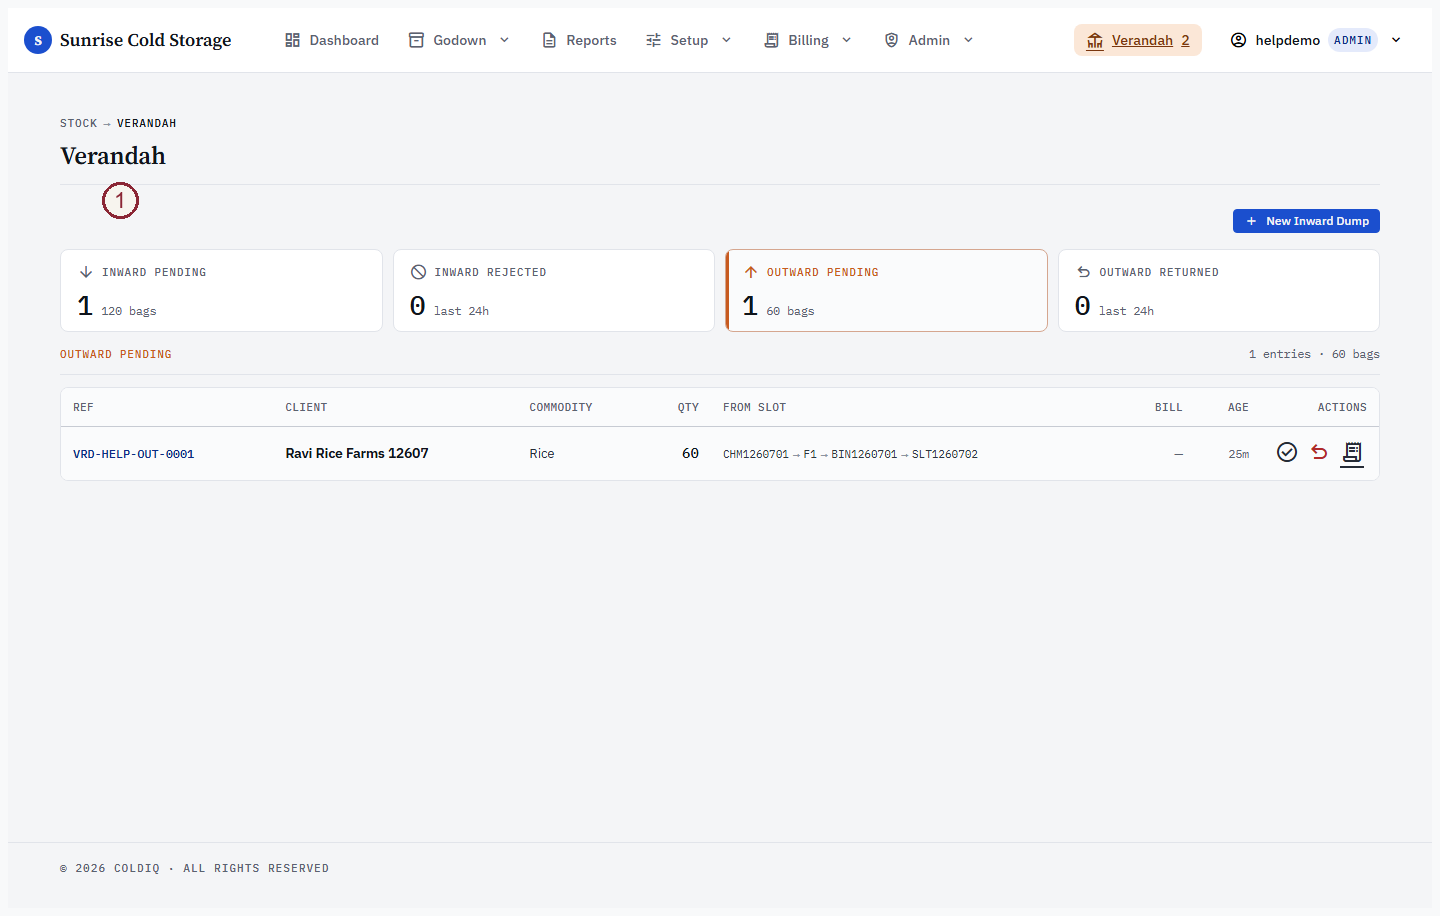Open the helpdemo account chevron
This screenshot has width=1440, height=916.
tap(1396, 40)
